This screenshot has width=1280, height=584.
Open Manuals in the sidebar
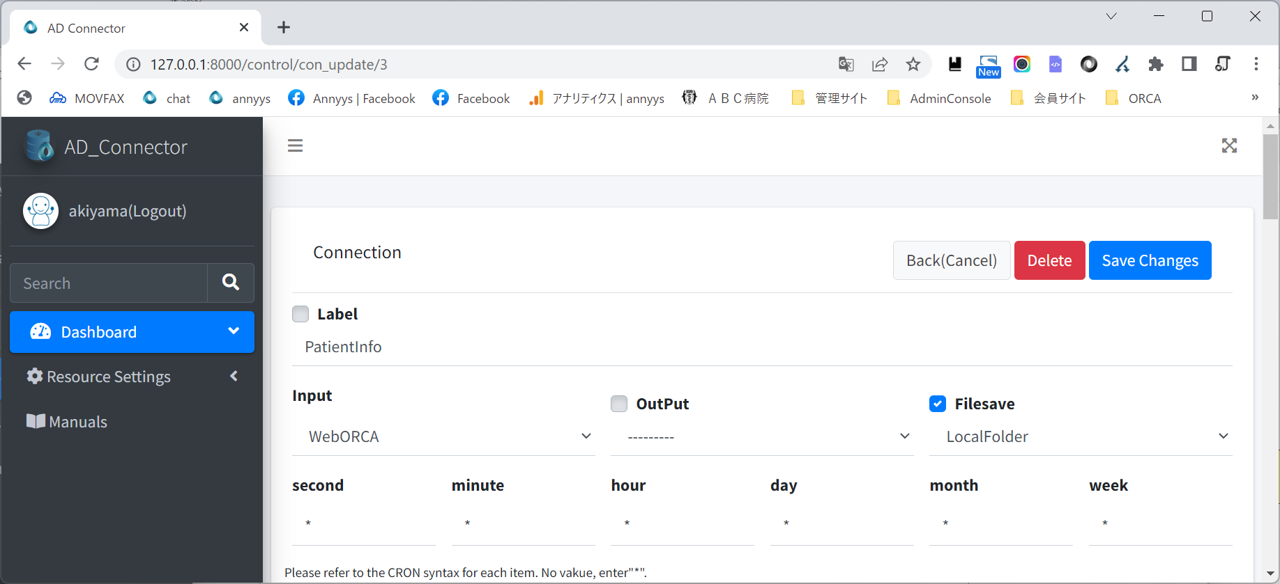[x=78, y=422]
